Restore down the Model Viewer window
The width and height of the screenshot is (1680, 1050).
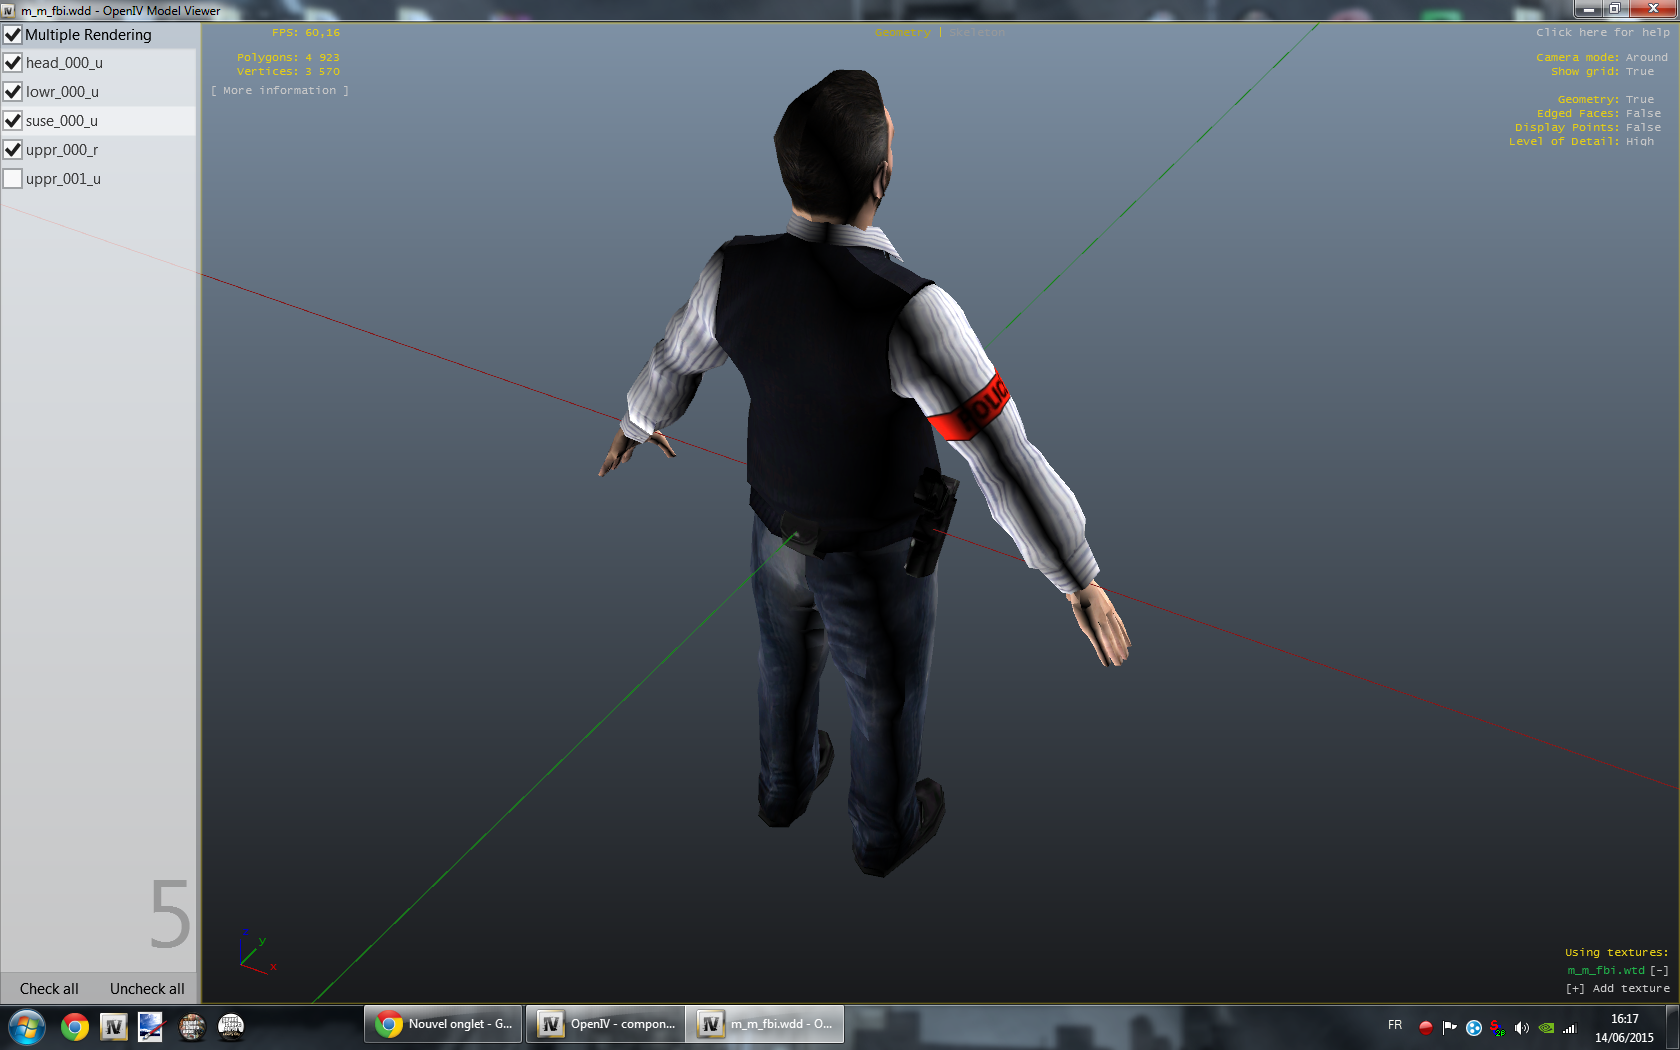(x=1614, y=8)
